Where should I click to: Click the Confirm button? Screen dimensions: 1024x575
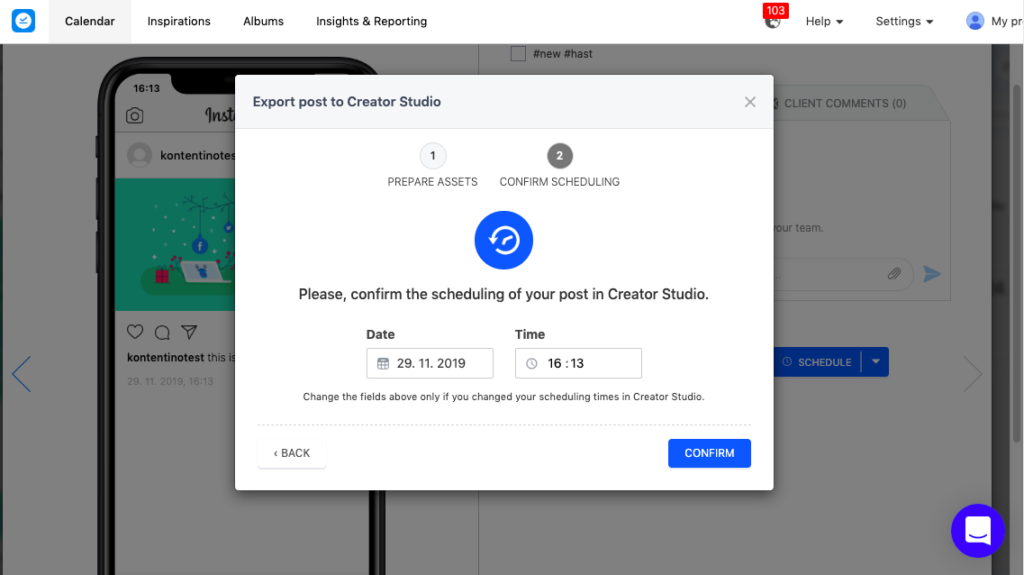pyautogui.click(x=709, y=453)
